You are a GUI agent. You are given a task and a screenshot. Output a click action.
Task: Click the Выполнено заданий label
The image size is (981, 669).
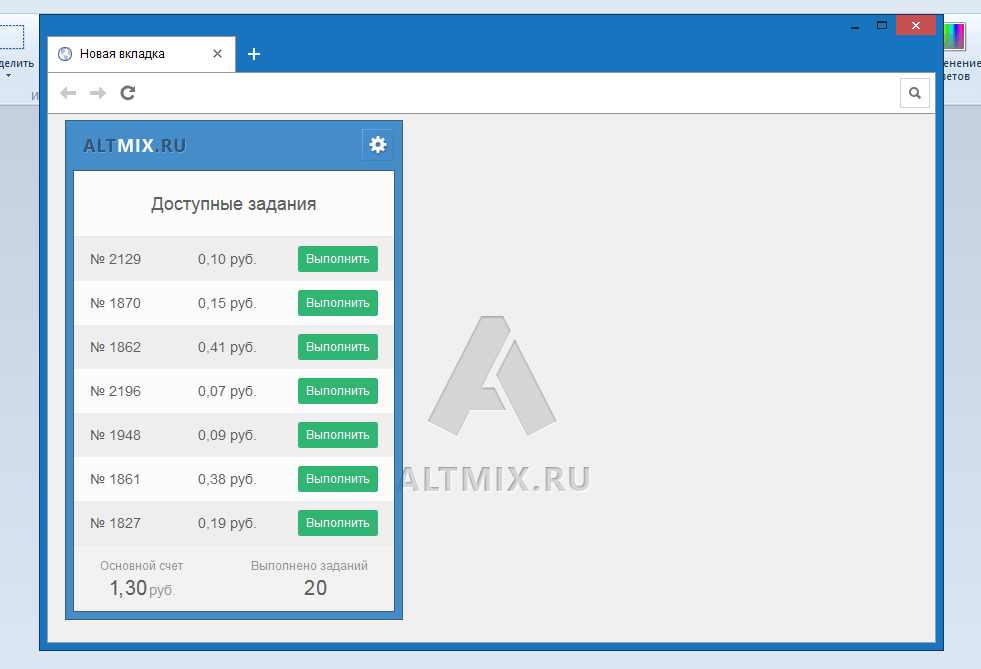coord(309,566)
